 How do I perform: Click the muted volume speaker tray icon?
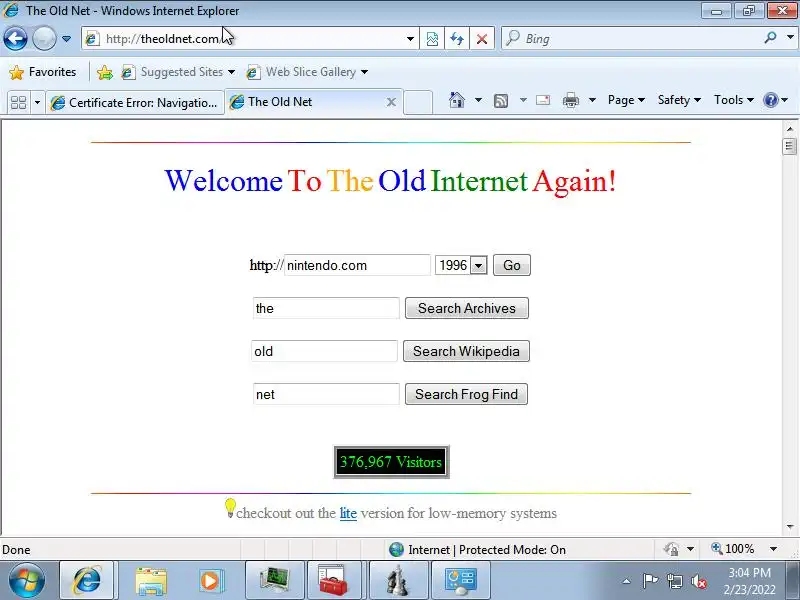click(x=698, y=581)
